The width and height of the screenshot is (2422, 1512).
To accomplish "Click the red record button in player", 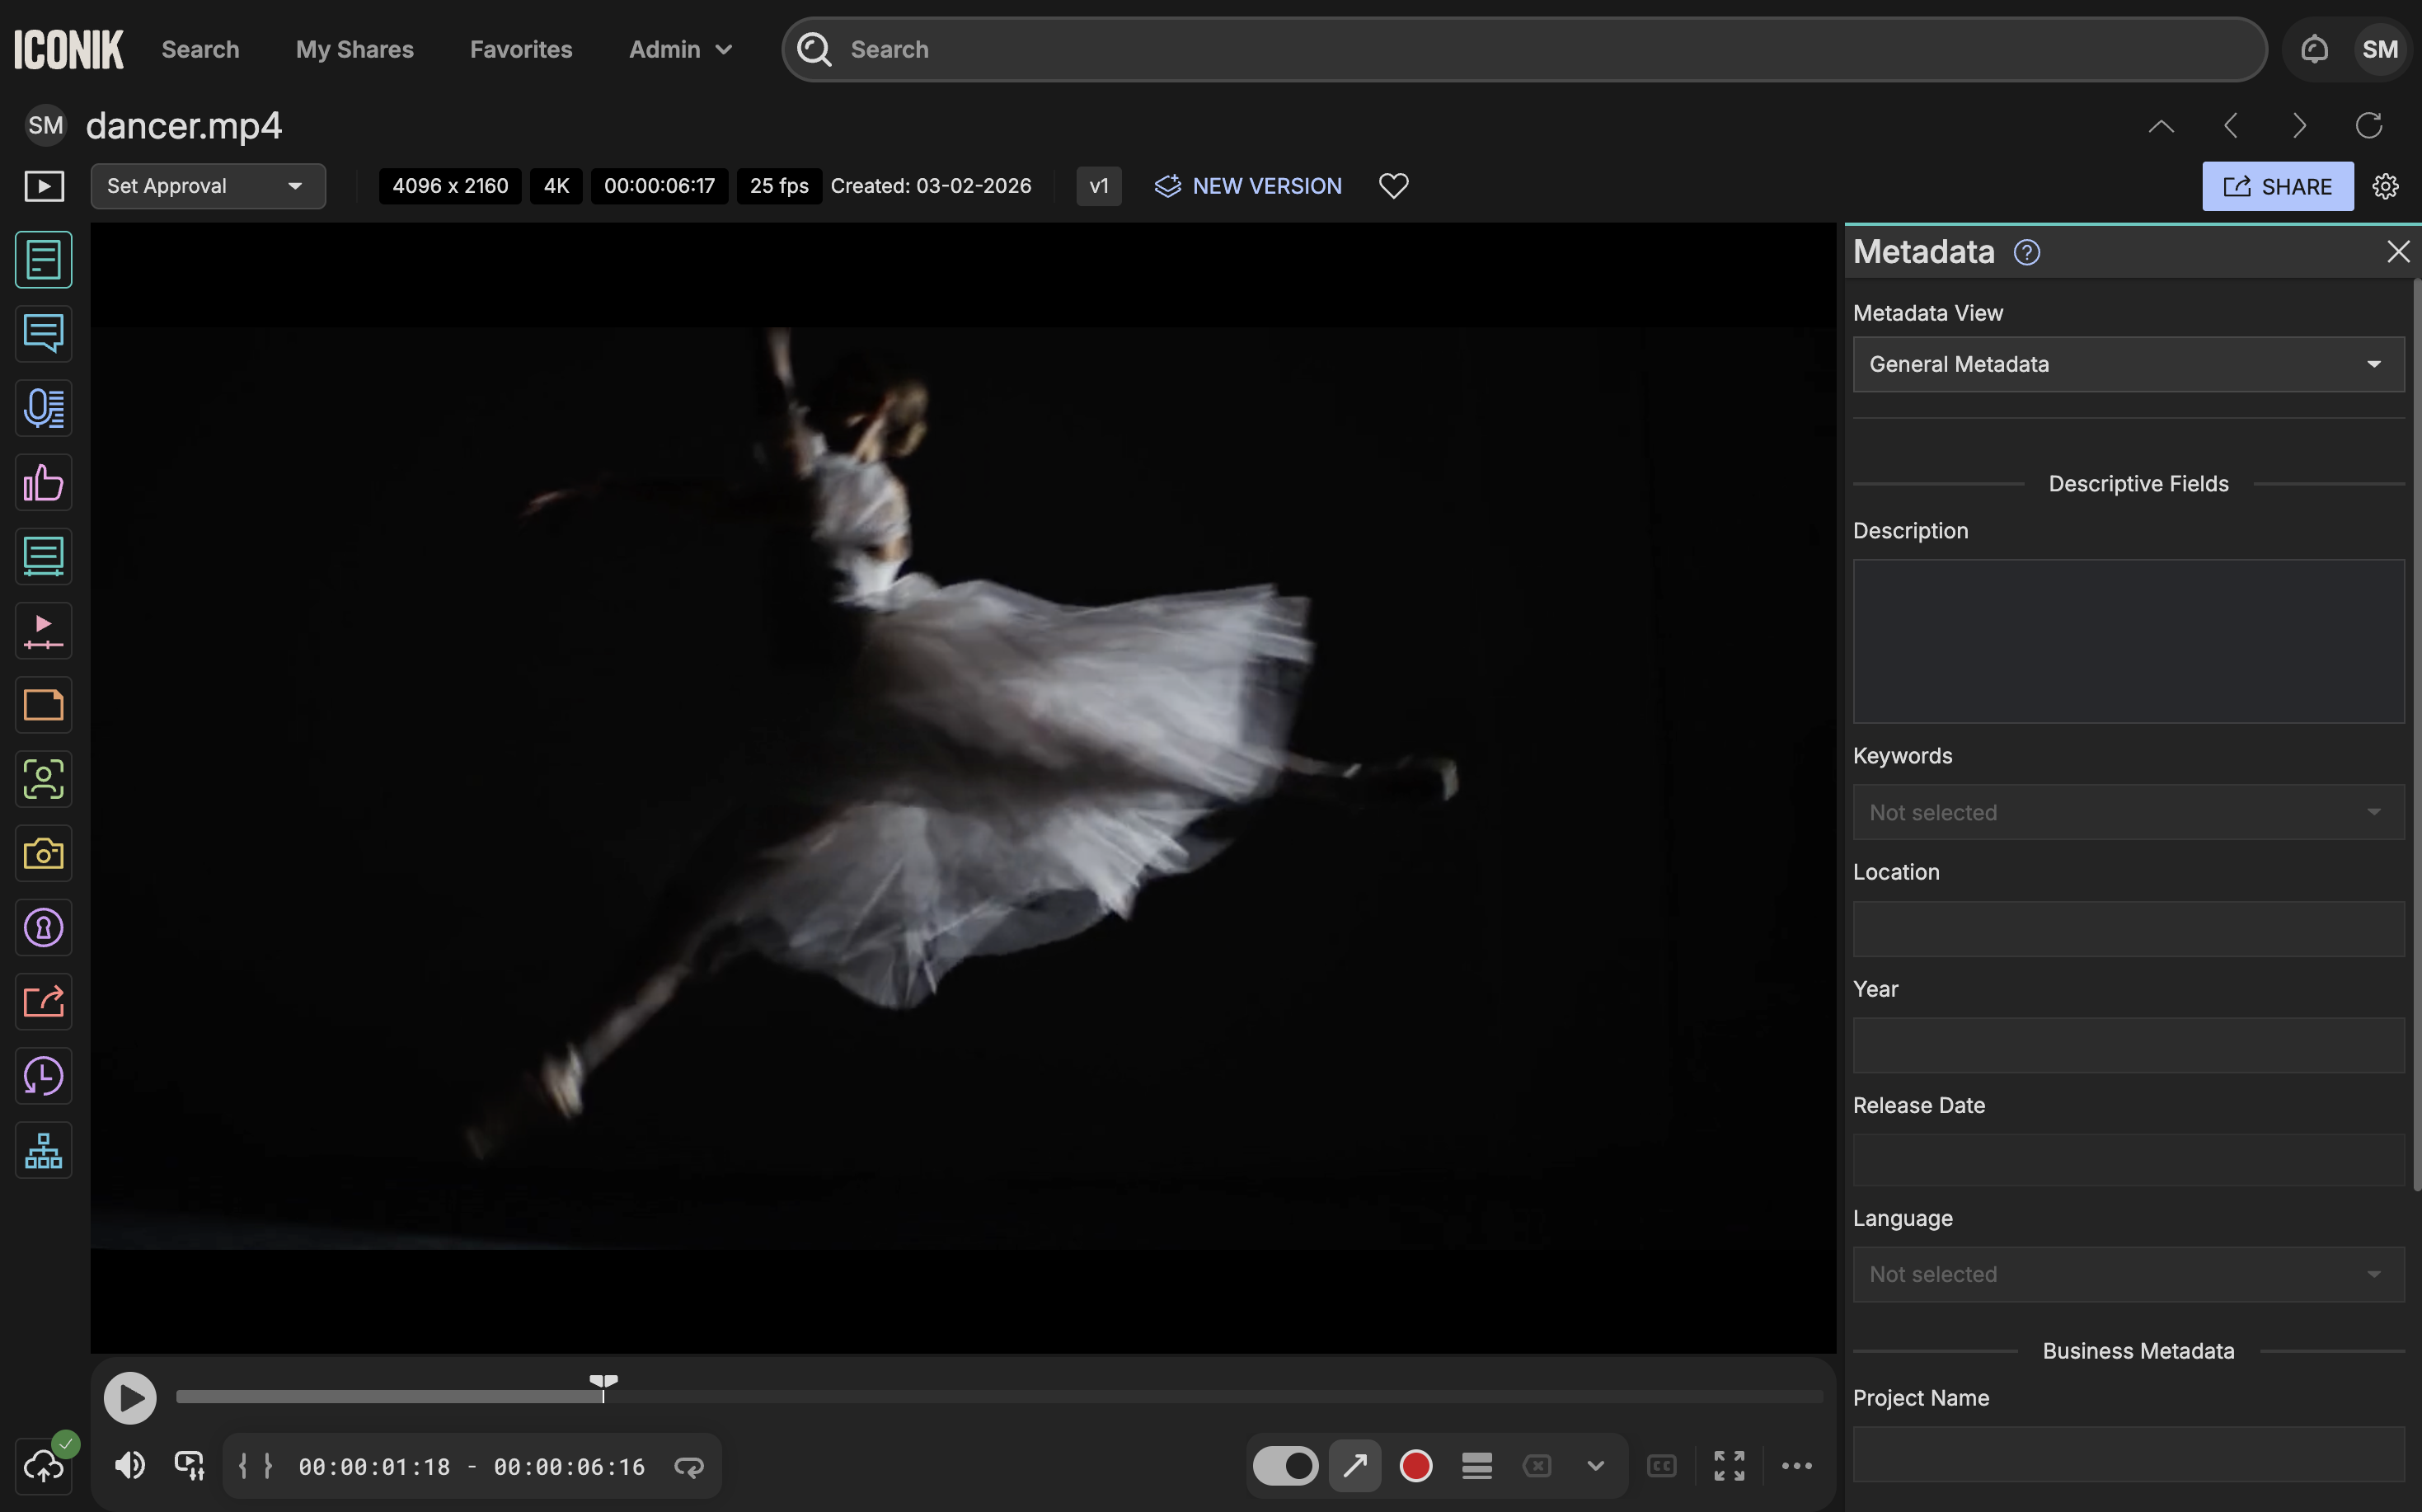I will coord(1416,1466).
